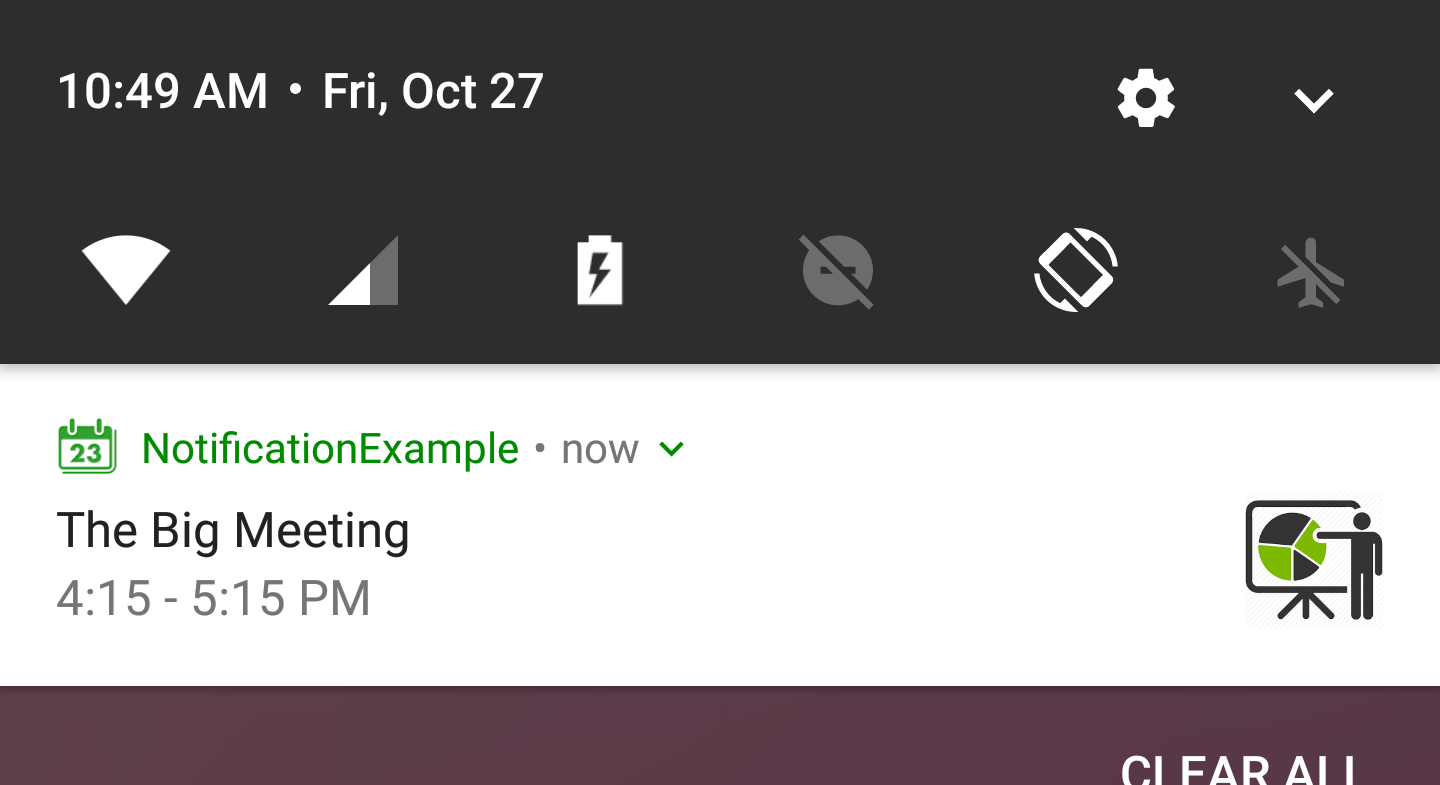This screenshot has width=1440, height=785.
Task: Toggle the Wi-Fi quick setting
Action: pyautogui.click(x=126, y=269)
